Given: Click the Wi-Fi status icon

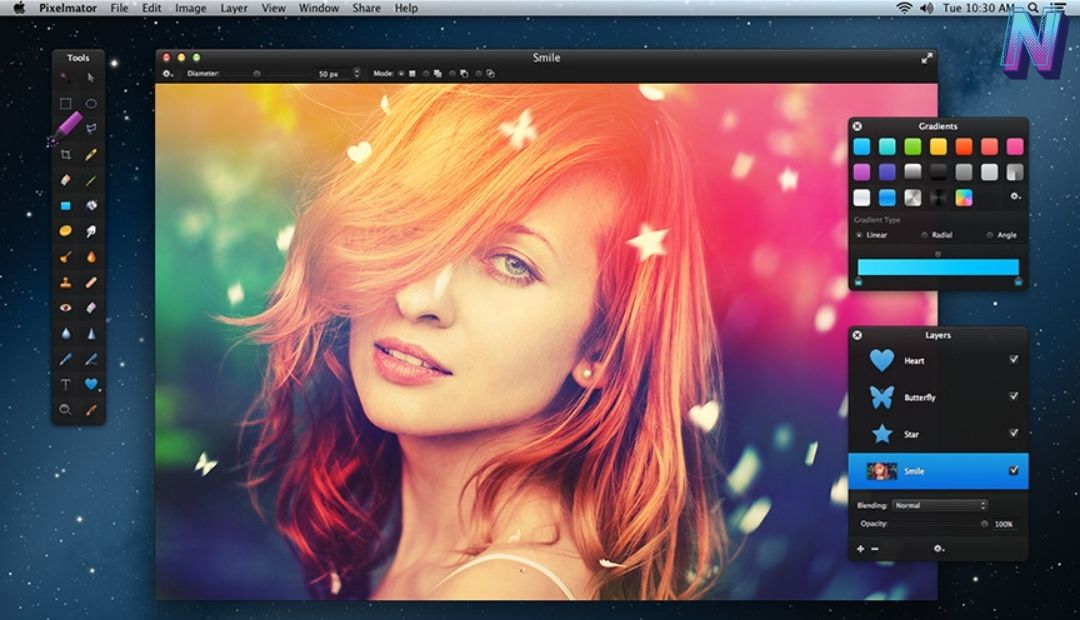Looking at the screenshot, I should (904, 8).
